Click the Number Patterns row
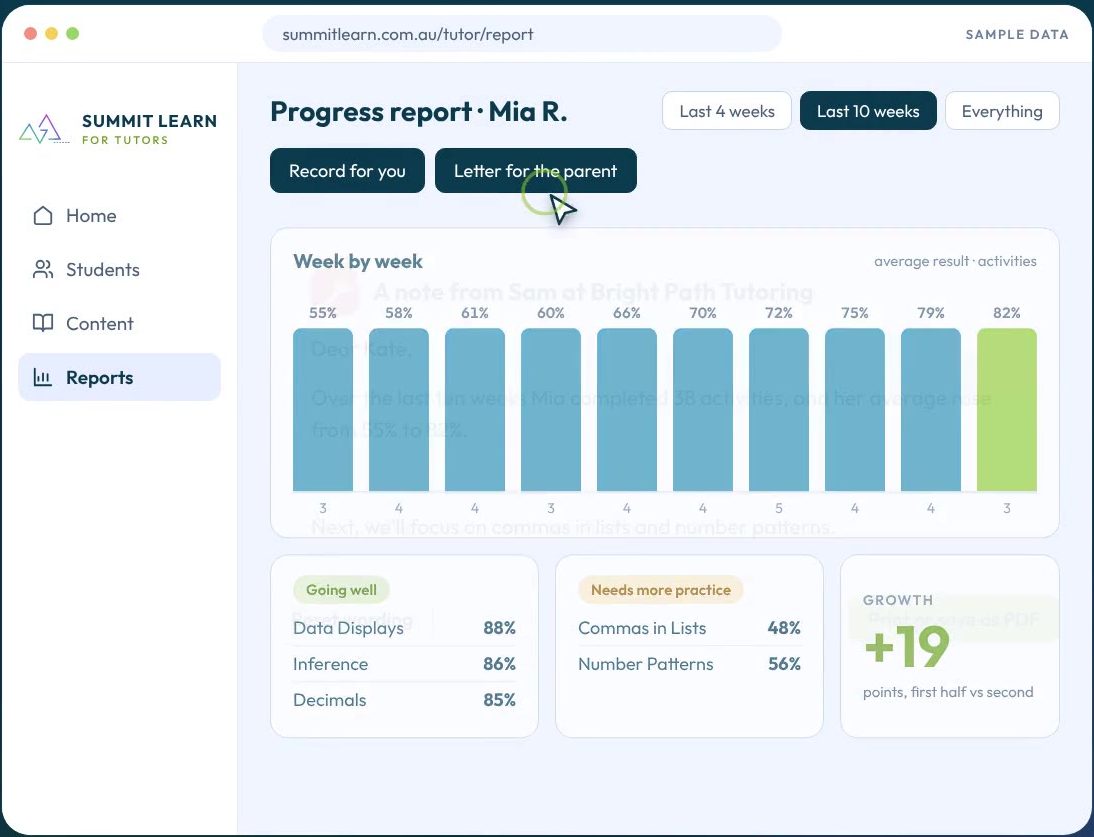 point(689,664)
